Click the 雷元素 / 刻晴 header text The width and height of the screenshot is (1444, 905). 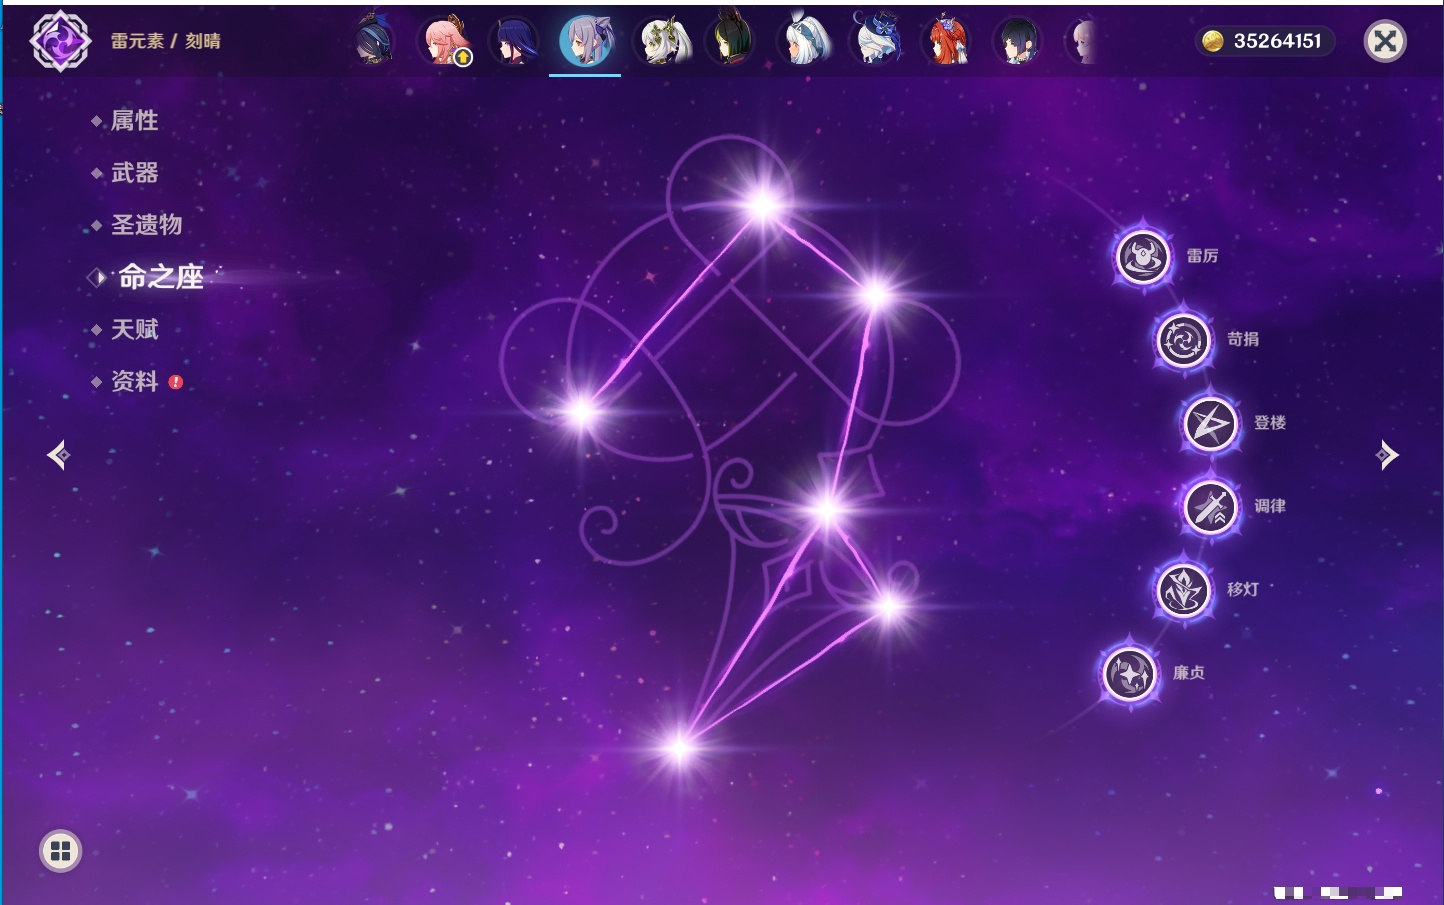[x=165, y=41]
